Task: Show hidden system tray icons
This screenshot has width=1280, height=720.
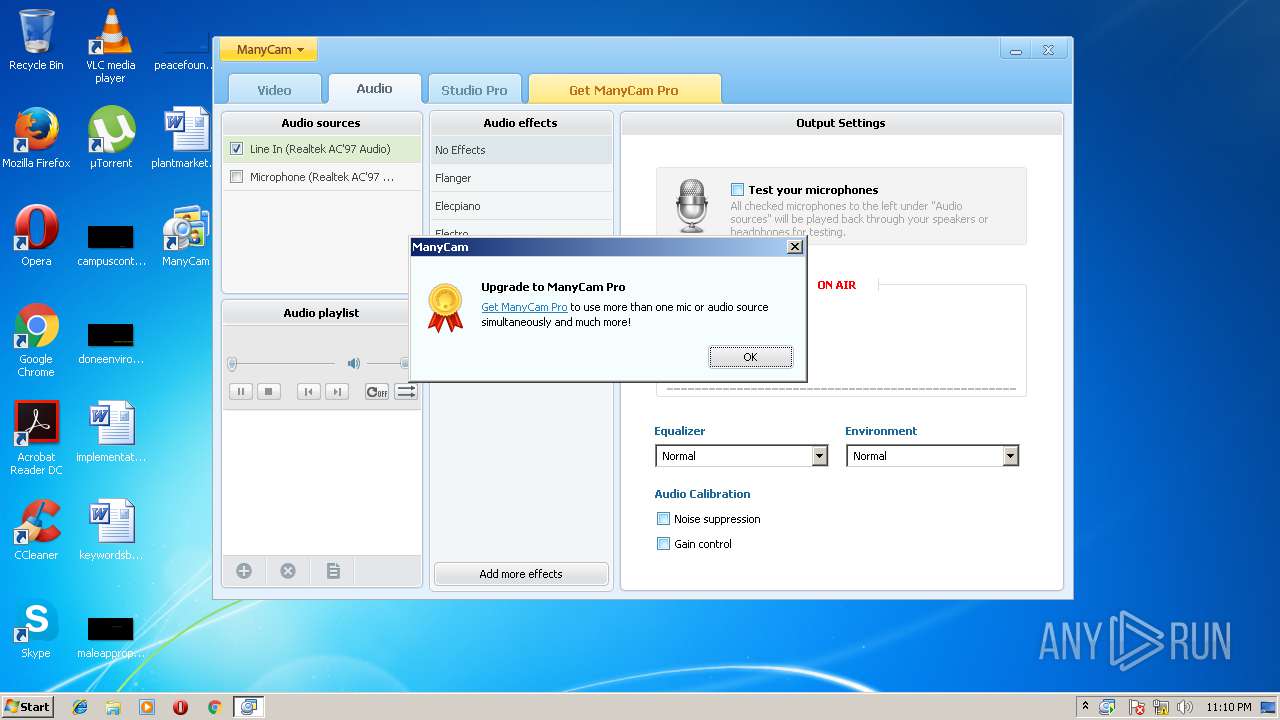Action: pyautogui.click(x=1085, y=707)
